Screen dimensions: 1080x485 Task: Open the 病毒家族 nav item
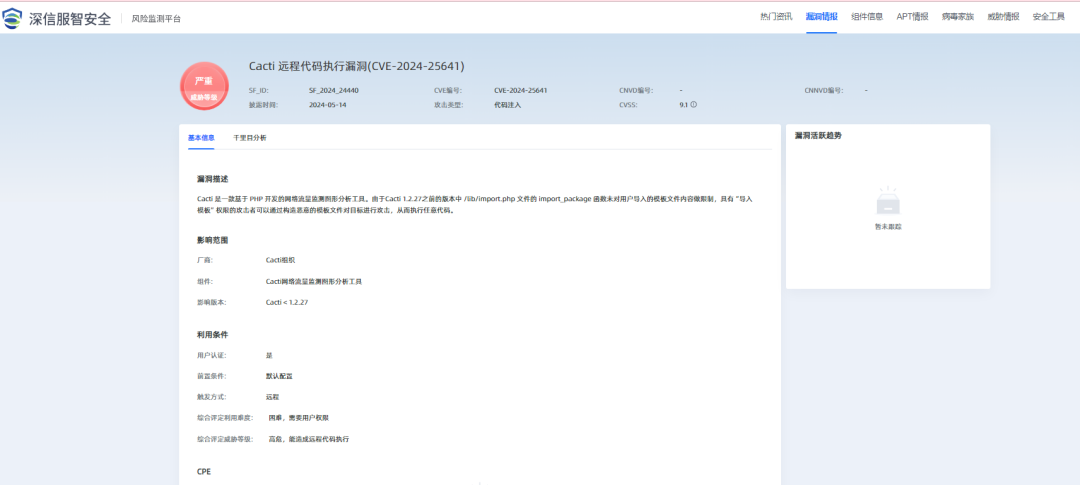point(958,17)
